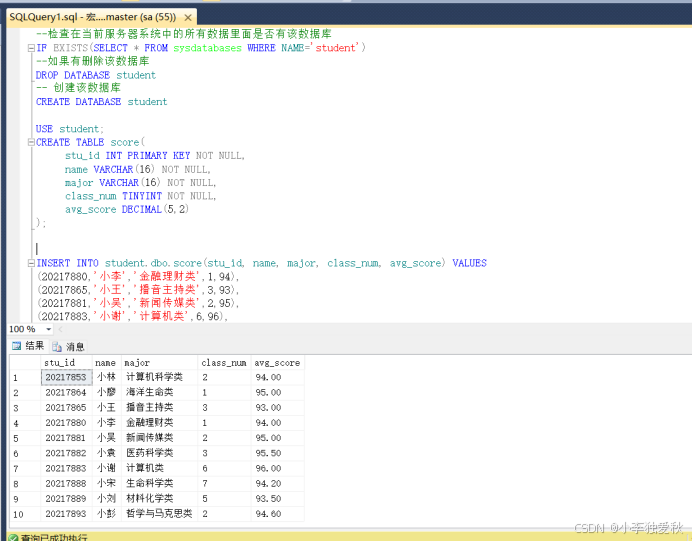Close the SQLQuery1.sql tab
Screen dimensions: 692x542
tap(188, 18)
